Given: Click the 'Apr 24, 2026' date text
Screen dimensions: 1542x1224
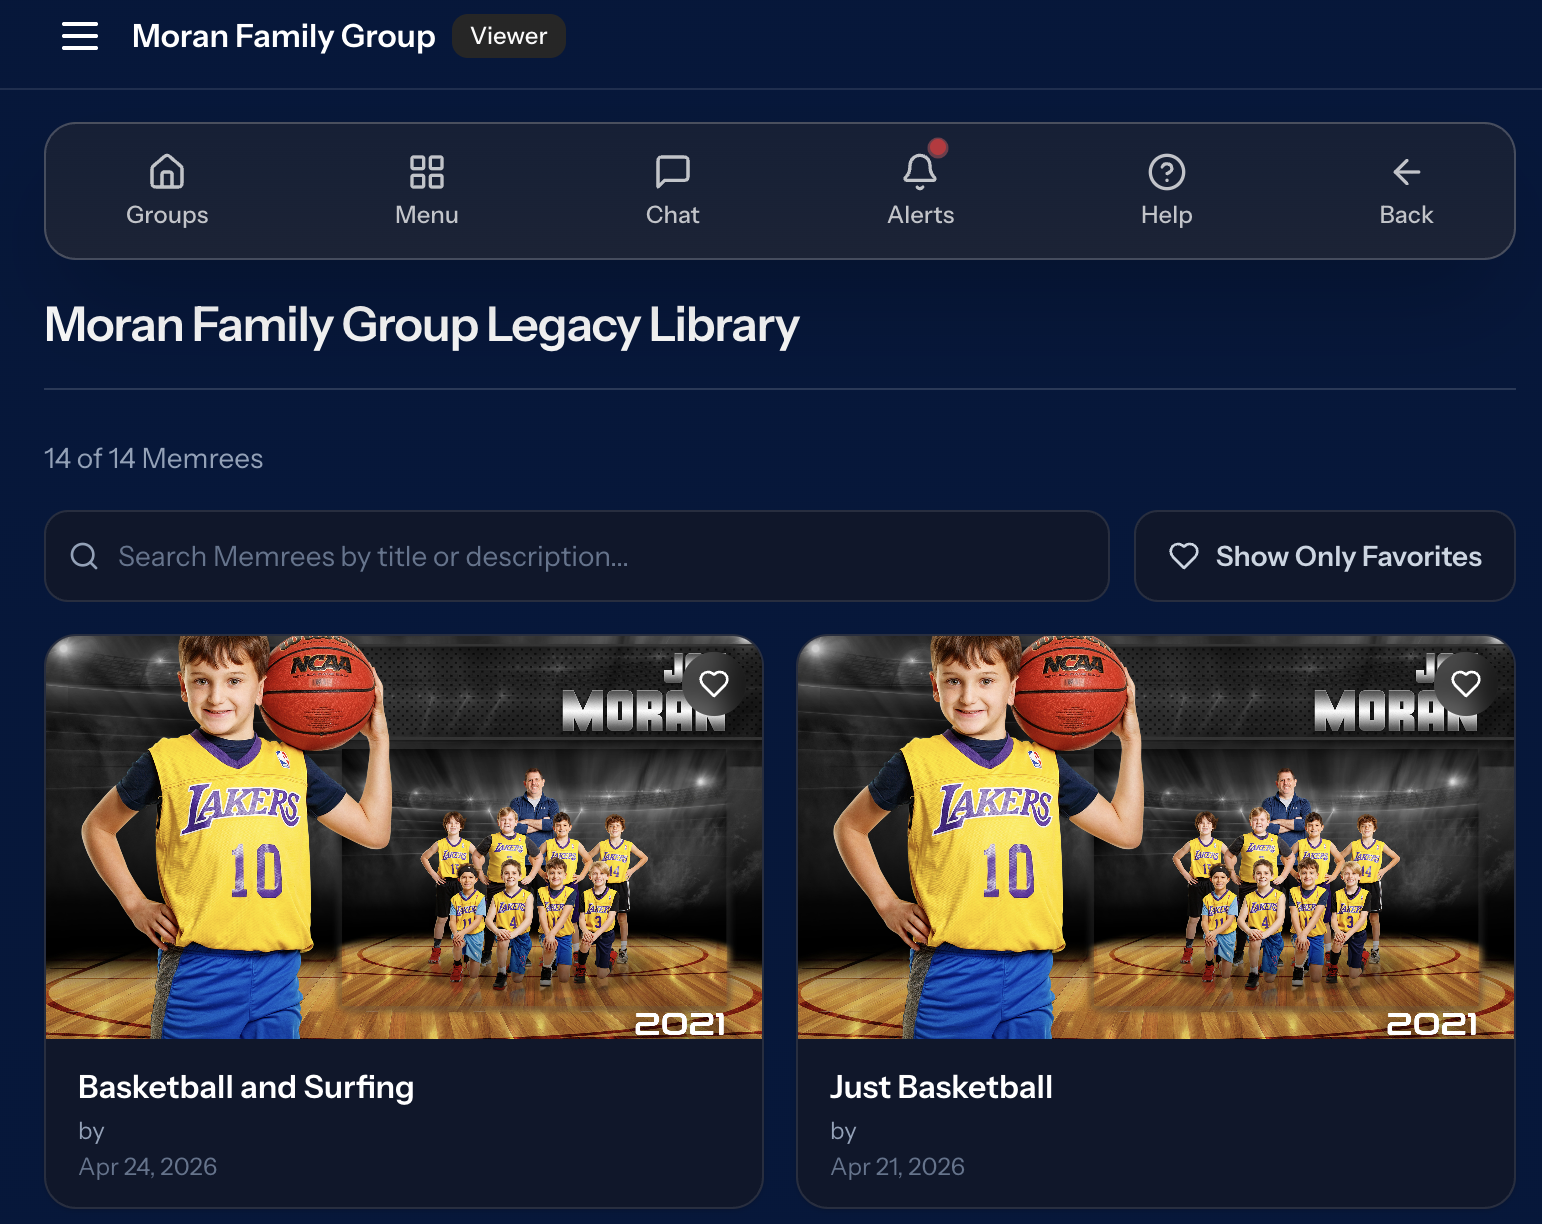Looking at the screenshot, I should (148, 1167).
